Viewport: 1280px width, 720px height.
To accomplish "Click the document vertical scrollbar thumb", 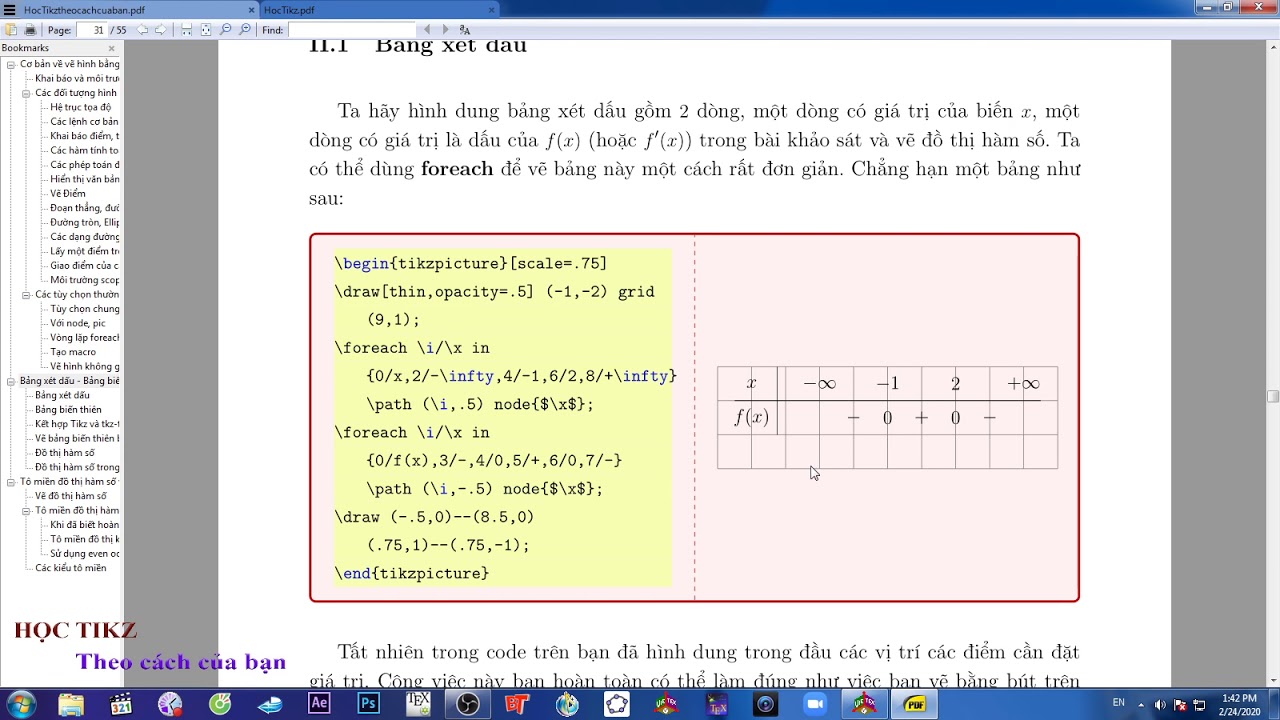I will point(1273,397).
